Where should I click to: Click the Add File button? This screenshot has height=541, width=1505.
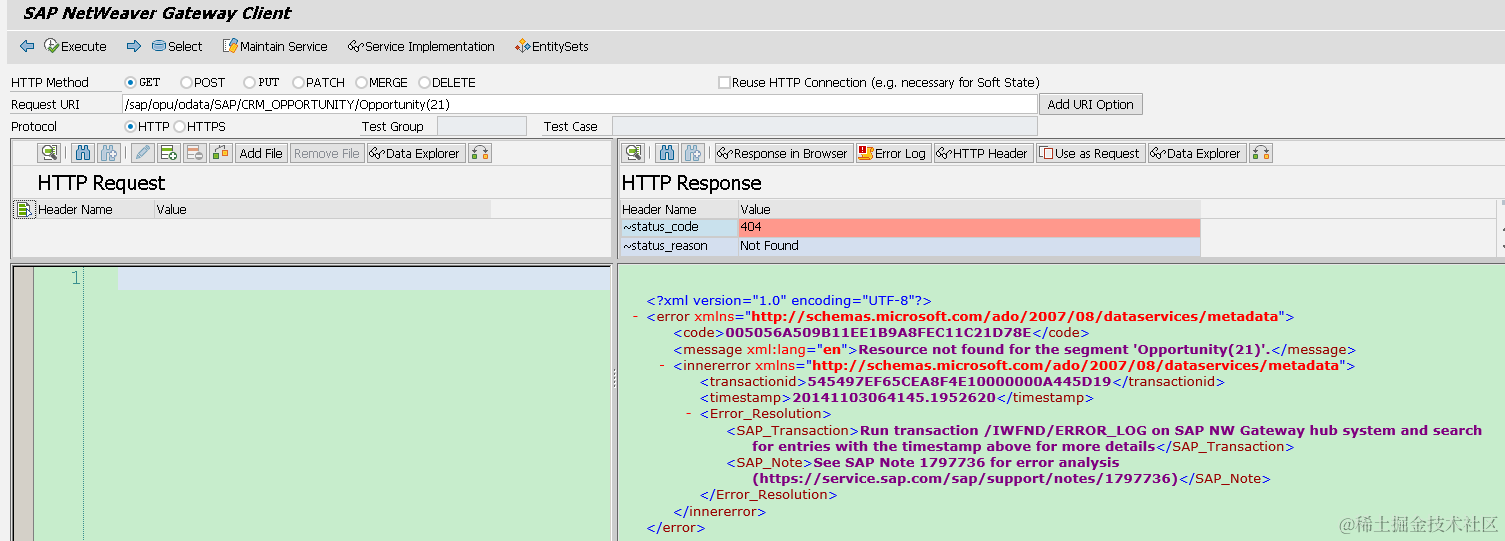click(261, 153)
